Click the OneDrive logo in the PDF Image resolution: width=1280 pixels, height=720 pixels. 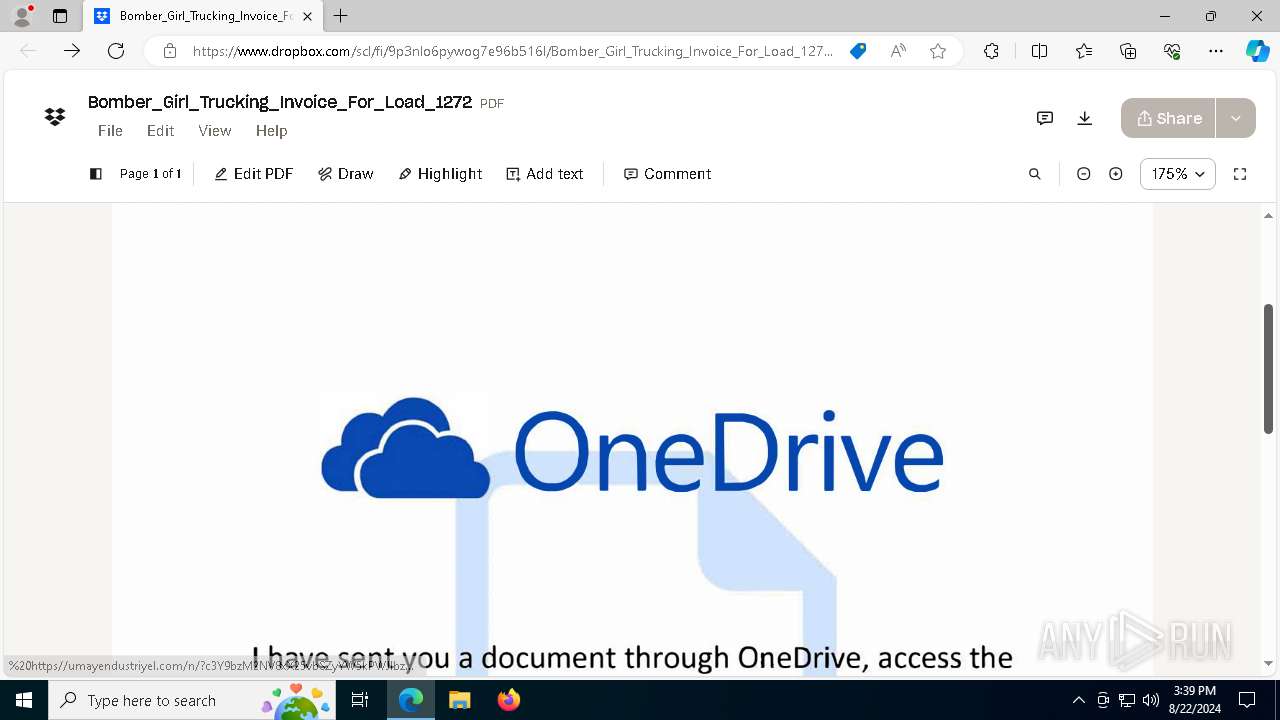(x=632, y=448)
